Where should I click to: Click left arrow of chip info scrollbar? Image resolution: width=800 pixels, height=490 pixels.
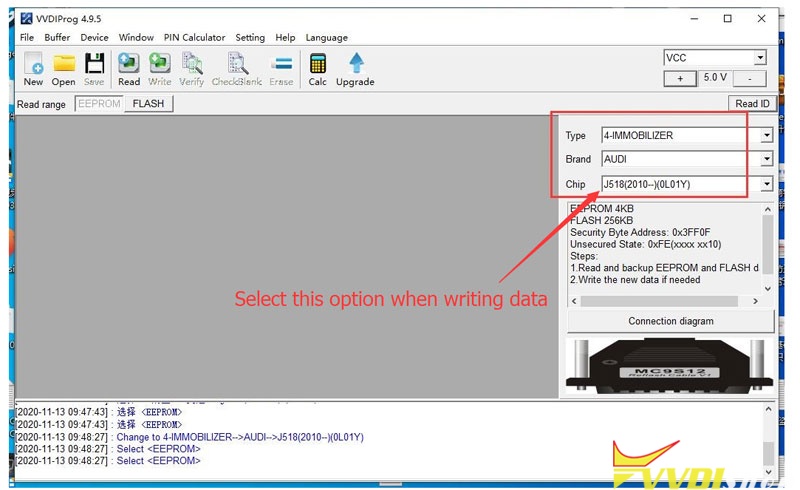click(x=574, y=301)
